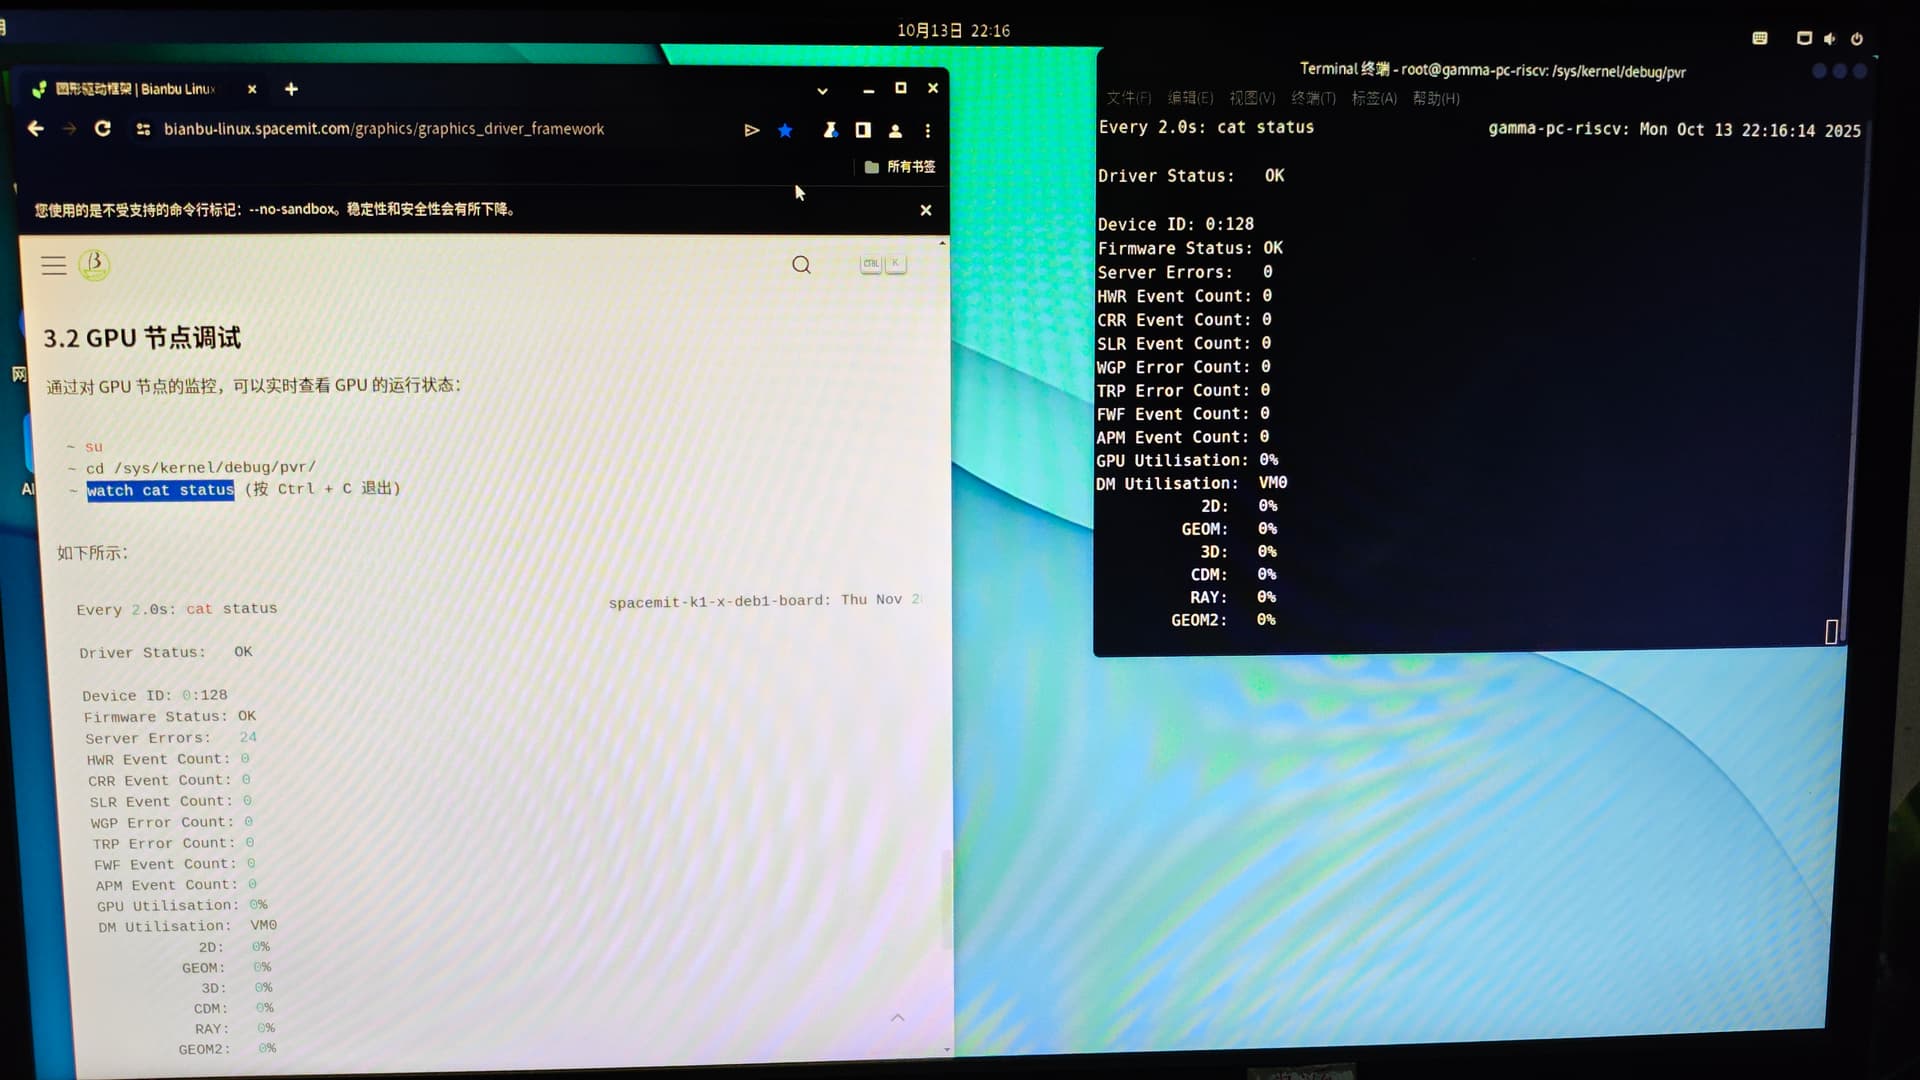This screenshot has height=1080, width=1920.
Task: Open the Chrome profile icon
Action: [895, 131]
